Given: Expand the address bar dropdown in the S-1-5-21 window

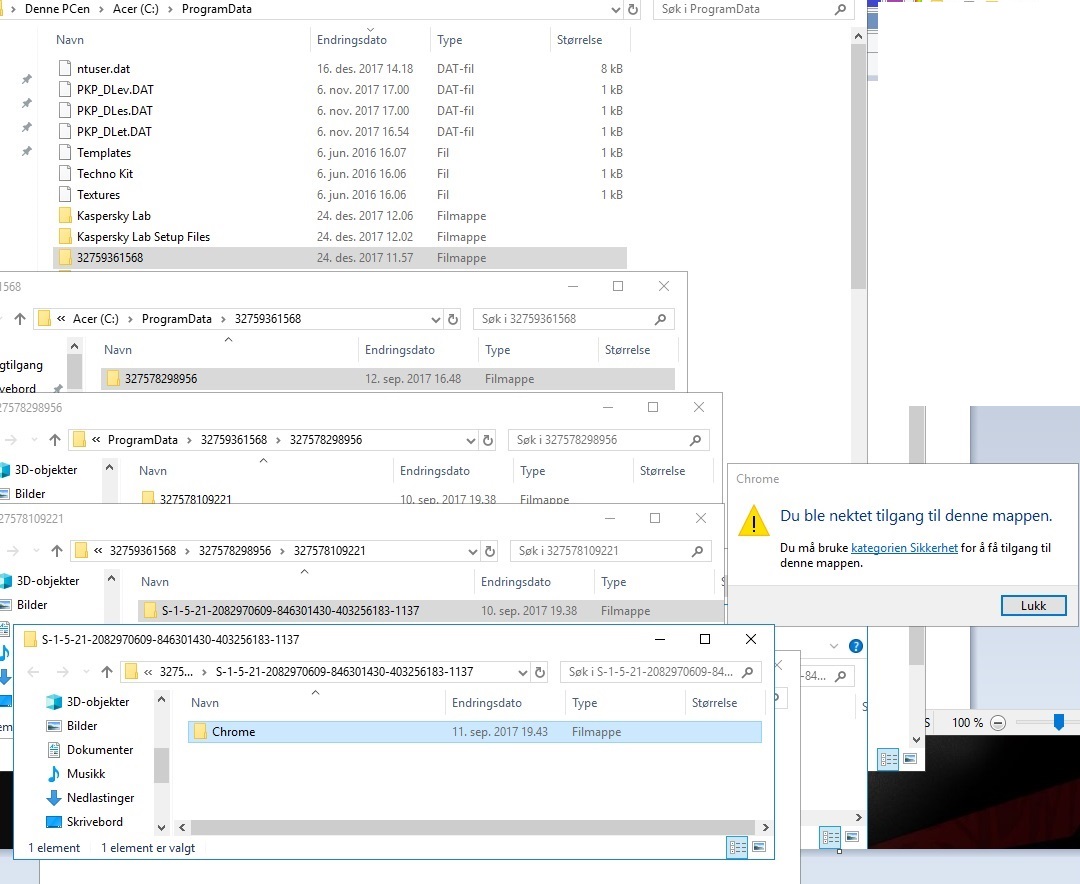Looking at the screenshot, I should point(523,672).
